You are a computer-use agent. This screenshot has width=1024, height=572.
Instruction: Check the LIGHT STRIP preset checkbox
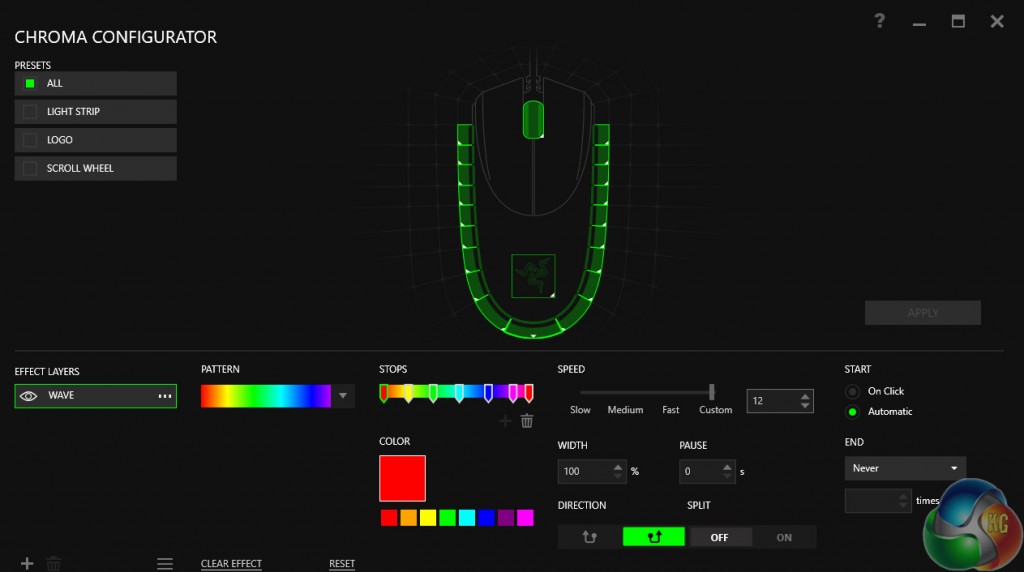click(30, 112)
